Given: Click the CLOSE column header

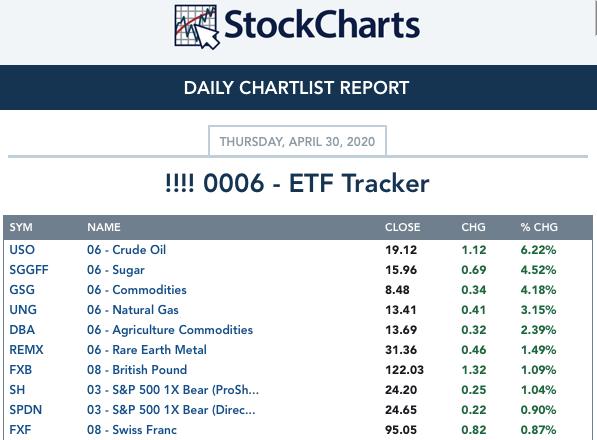Looking at the screenshot, I should click(402, 227).
